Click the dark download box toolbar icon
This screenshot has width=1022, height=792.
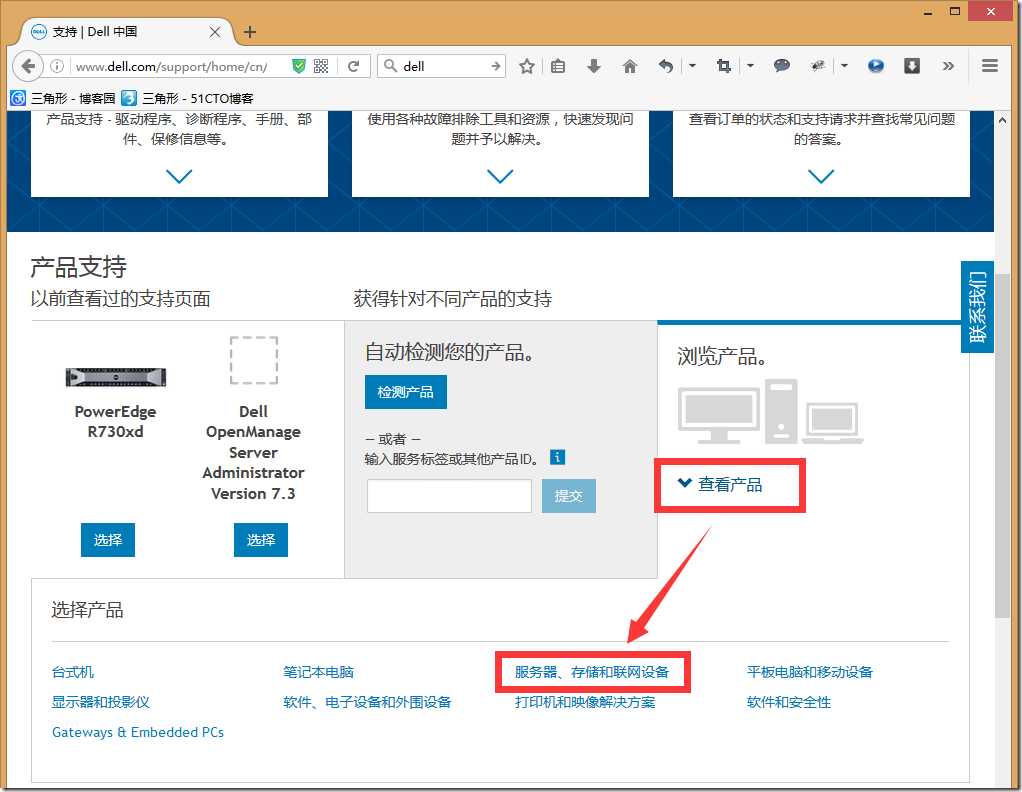[x=912, y=66]
